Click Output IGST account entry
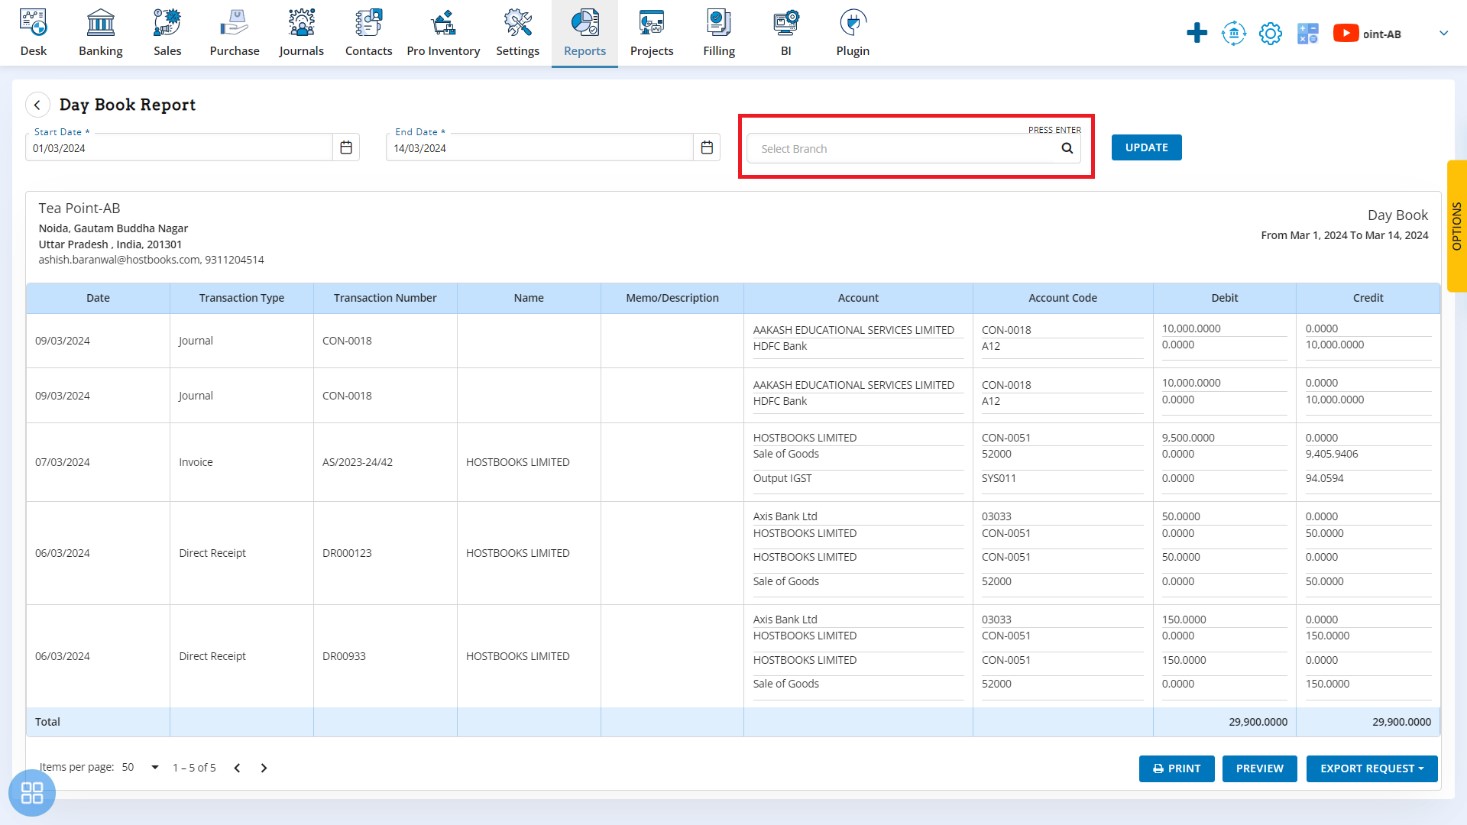 click(782, 478)
